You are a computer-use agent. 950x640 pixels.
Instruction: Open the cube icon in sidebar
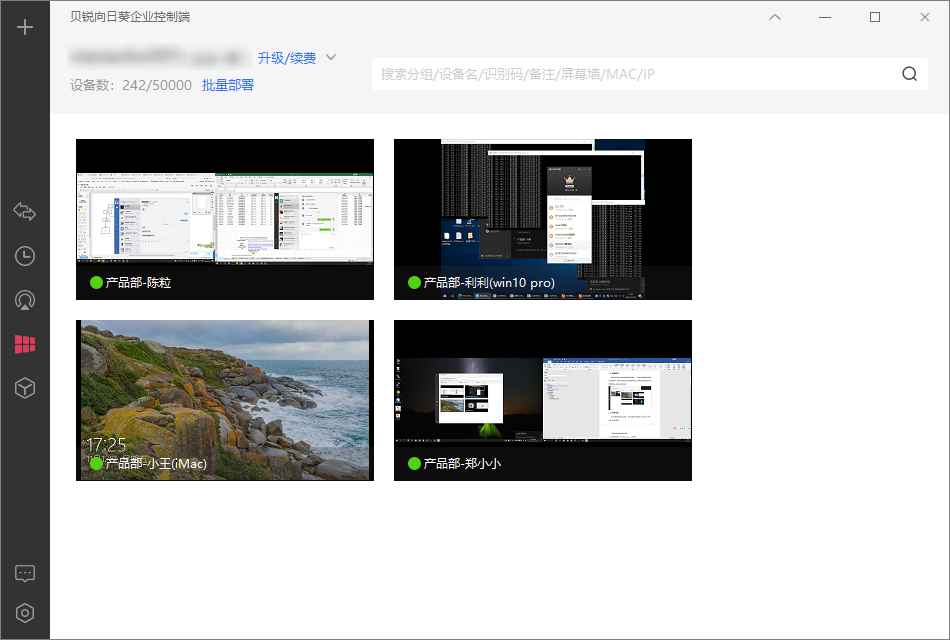click(25, 388)
